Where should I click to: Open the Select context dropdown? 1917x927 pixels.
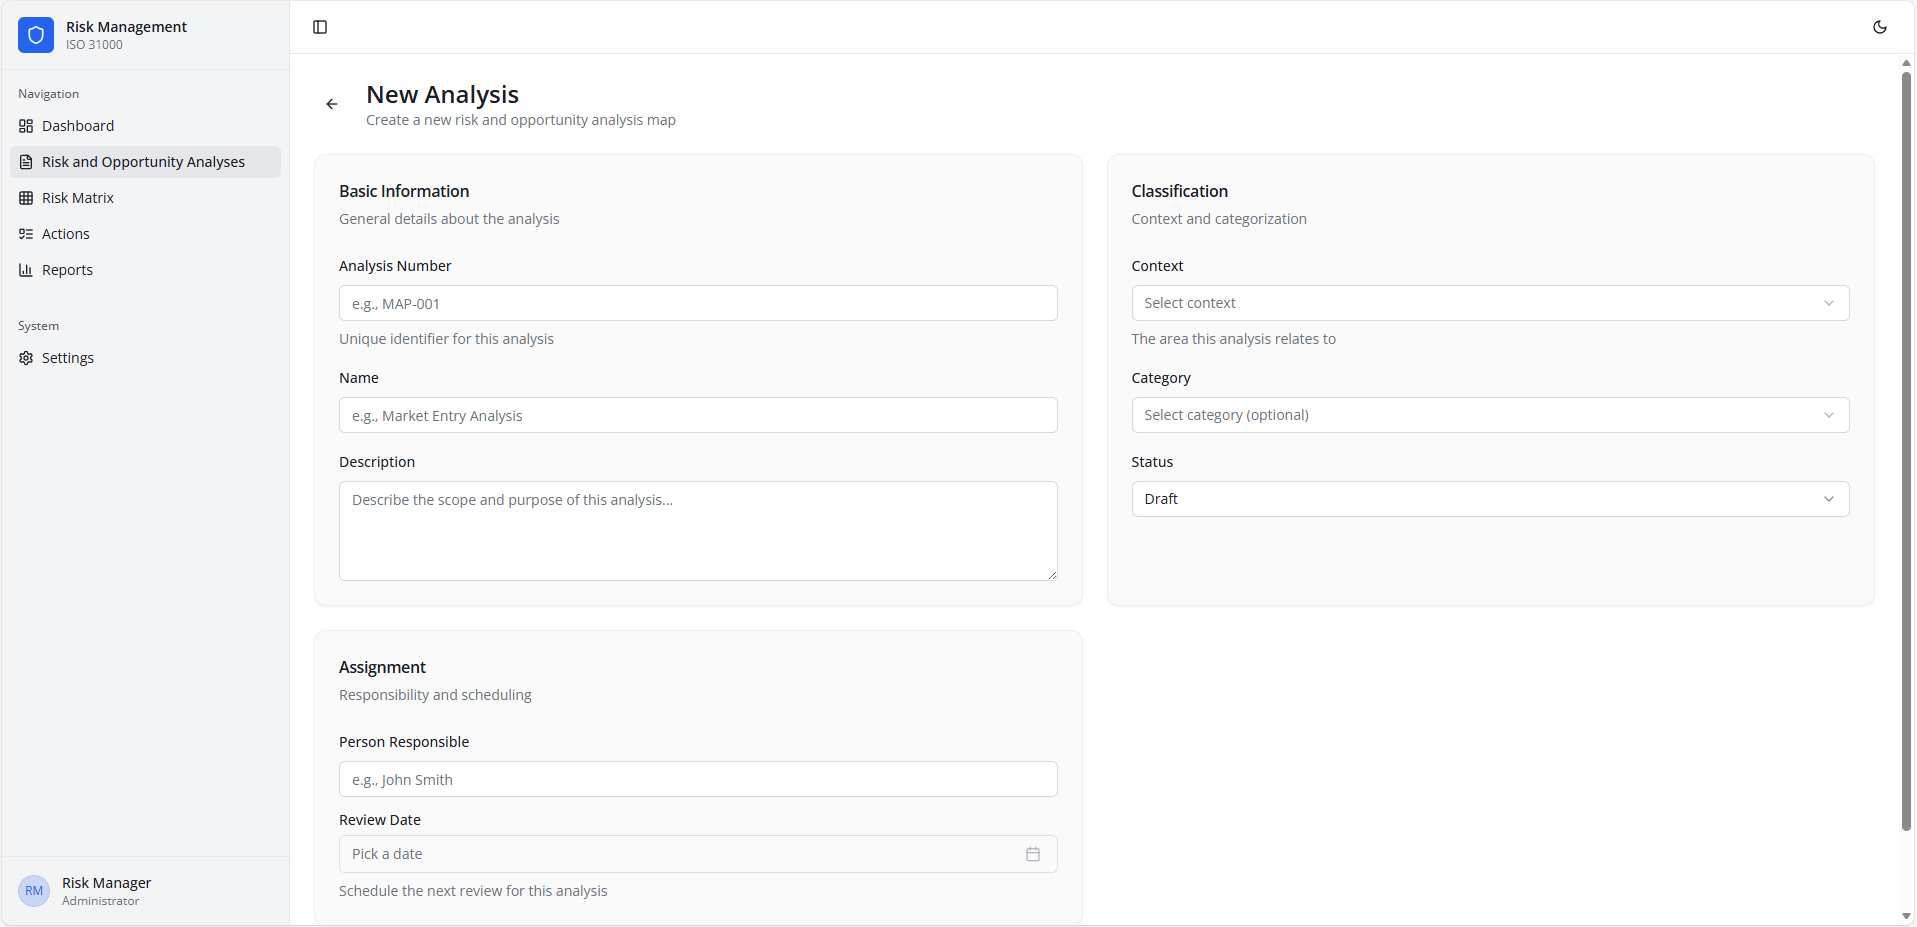tap(1489, 302)
